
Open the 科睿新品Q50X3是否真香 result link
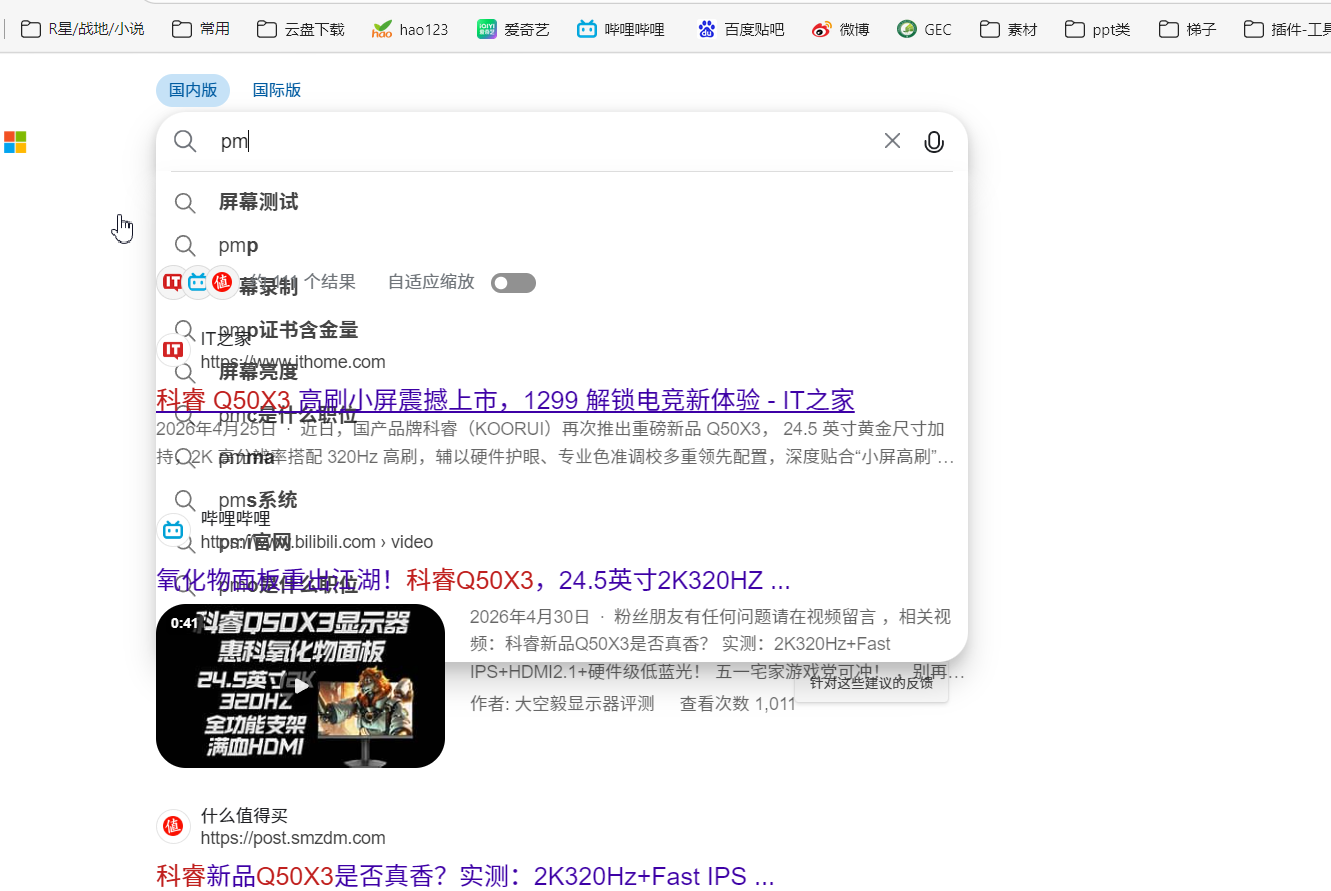465,877
